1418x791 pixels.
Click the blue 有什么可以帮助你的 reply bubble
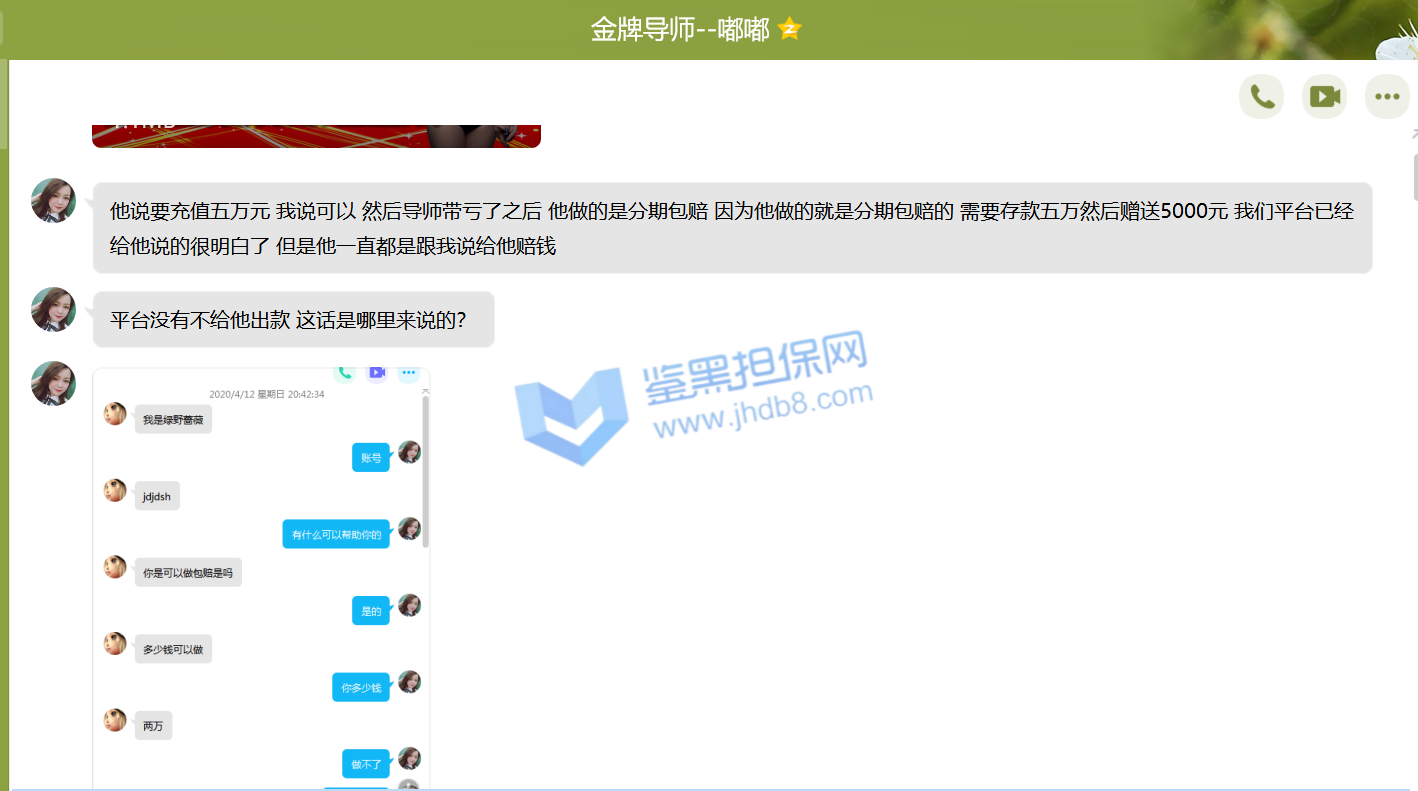[336, 534]
